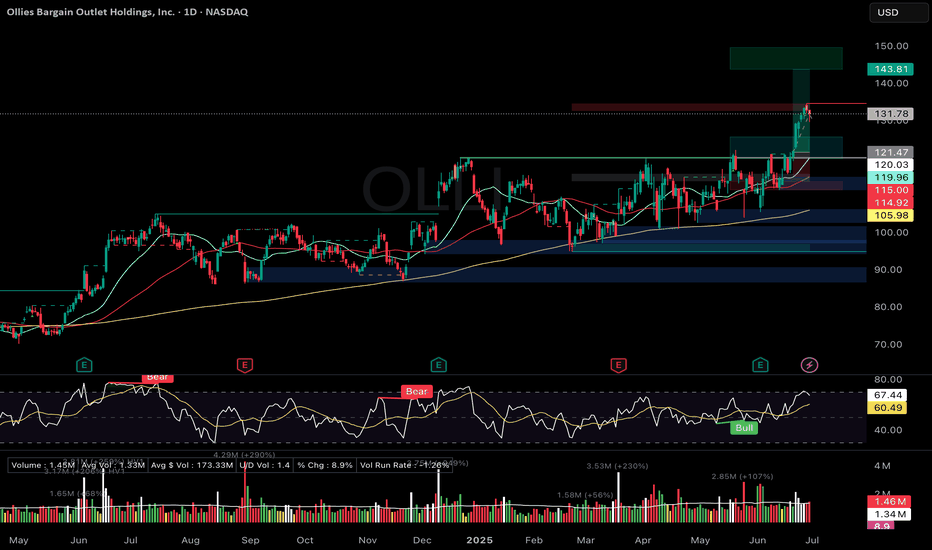Screen dimensions: 932x550
Task: Click the white 120.03 price label
Action: [x=890, y=165]
